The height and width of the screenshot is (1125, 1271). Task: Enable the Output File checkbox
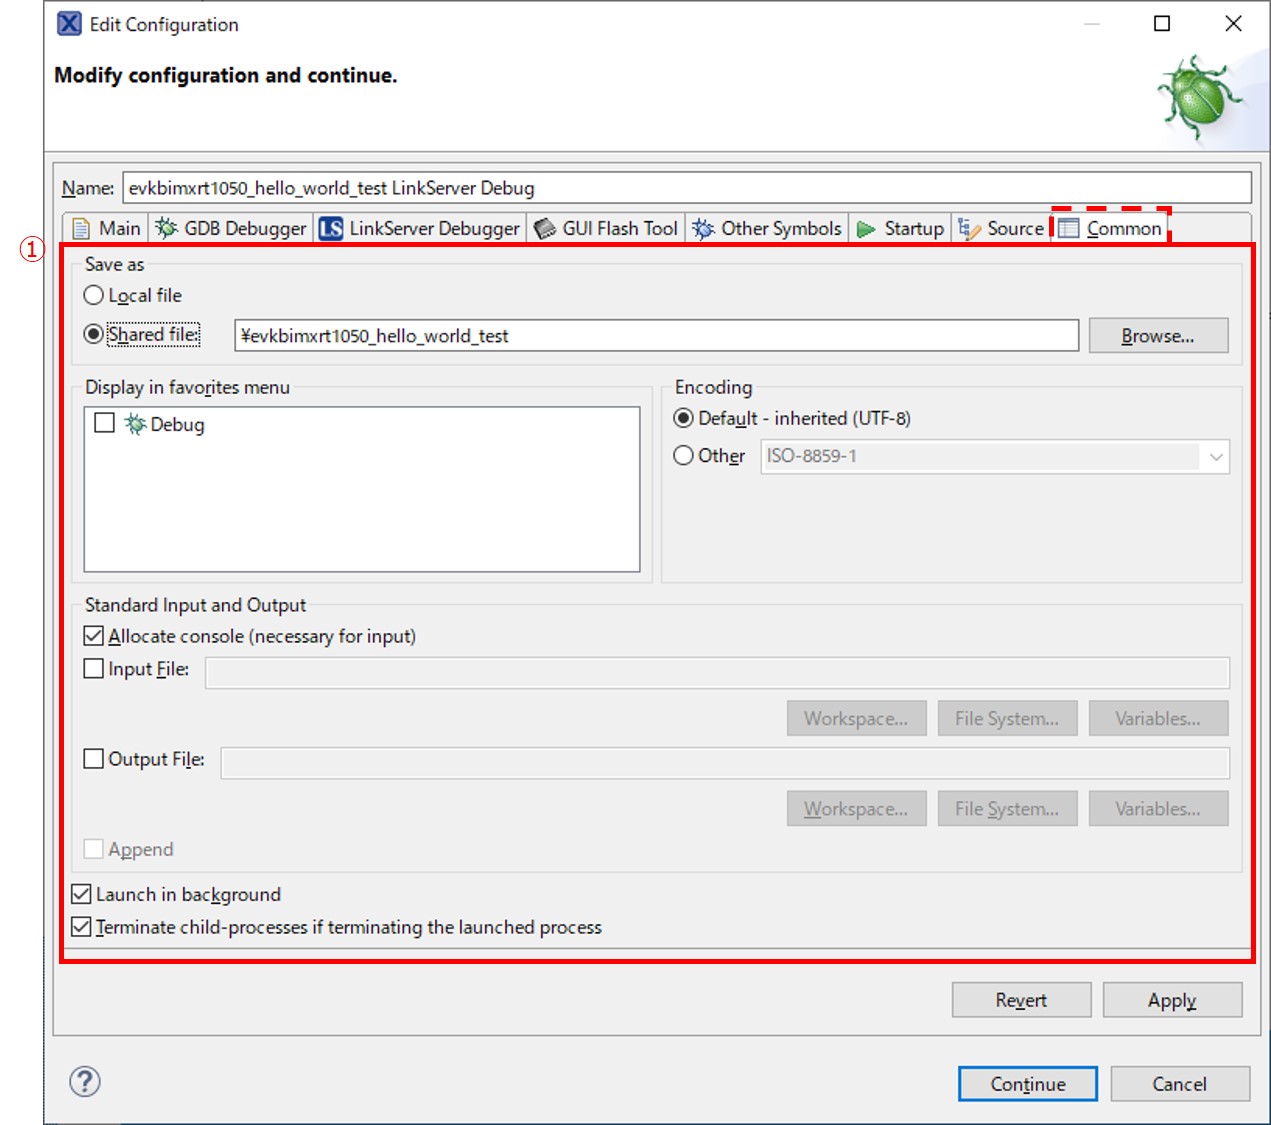94,759
